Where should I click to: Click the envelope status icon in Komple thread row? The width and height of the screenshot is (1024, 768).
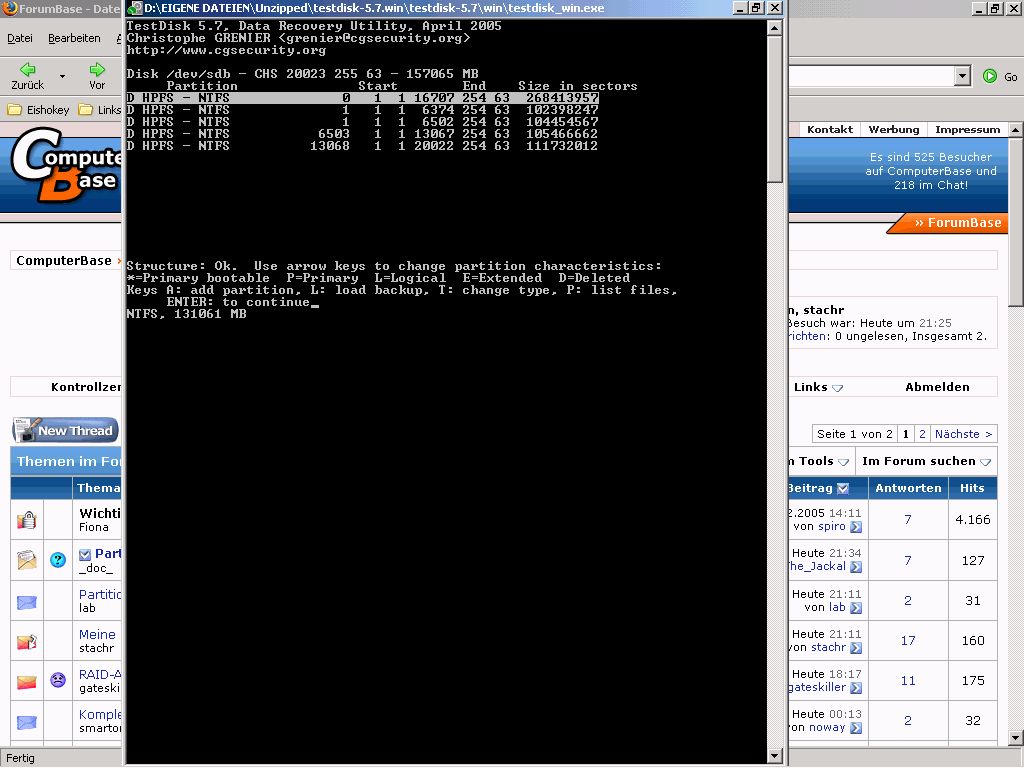[x=27, y=722]
